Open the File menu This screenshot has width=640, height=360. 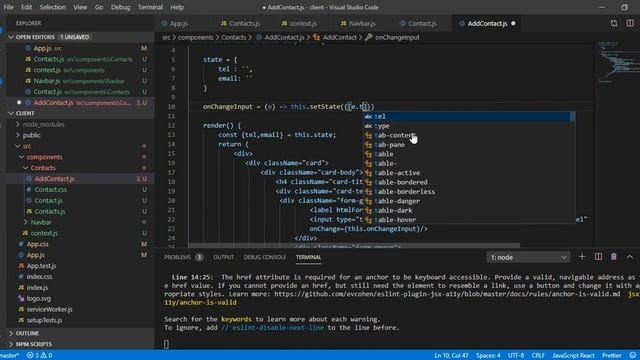pyautogui.click(x=8, y=7)
